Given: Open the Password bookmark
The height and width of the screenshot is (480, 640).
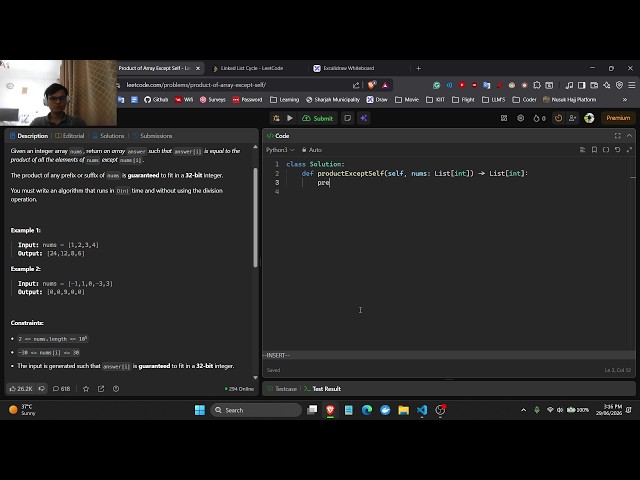Looking at the screenshot, I should point(247,100).
